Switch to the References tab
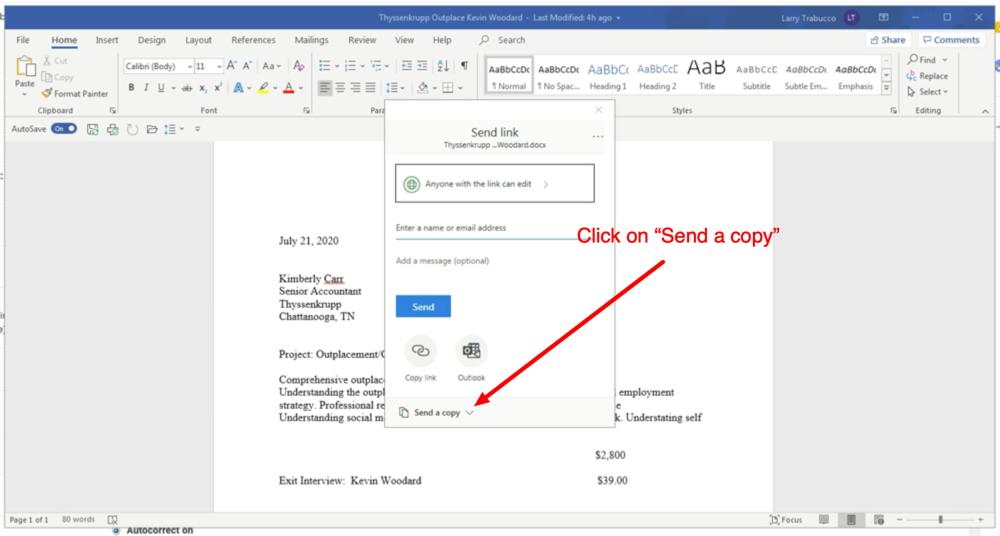Screen dimensions: 1000x536 [253, 40]
